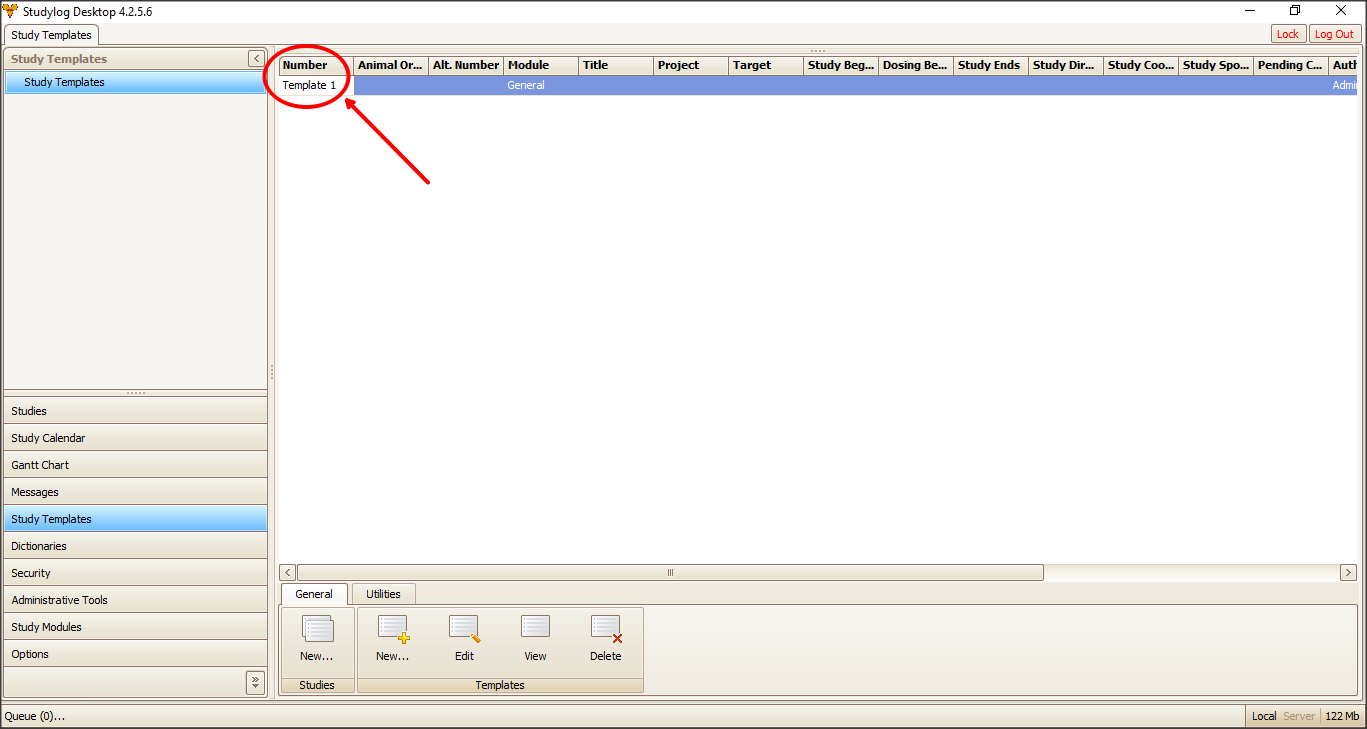Sort by the Study Ends column header
Screen dimensions: 1367x729
pyautogui.click(x=991, y=65)
